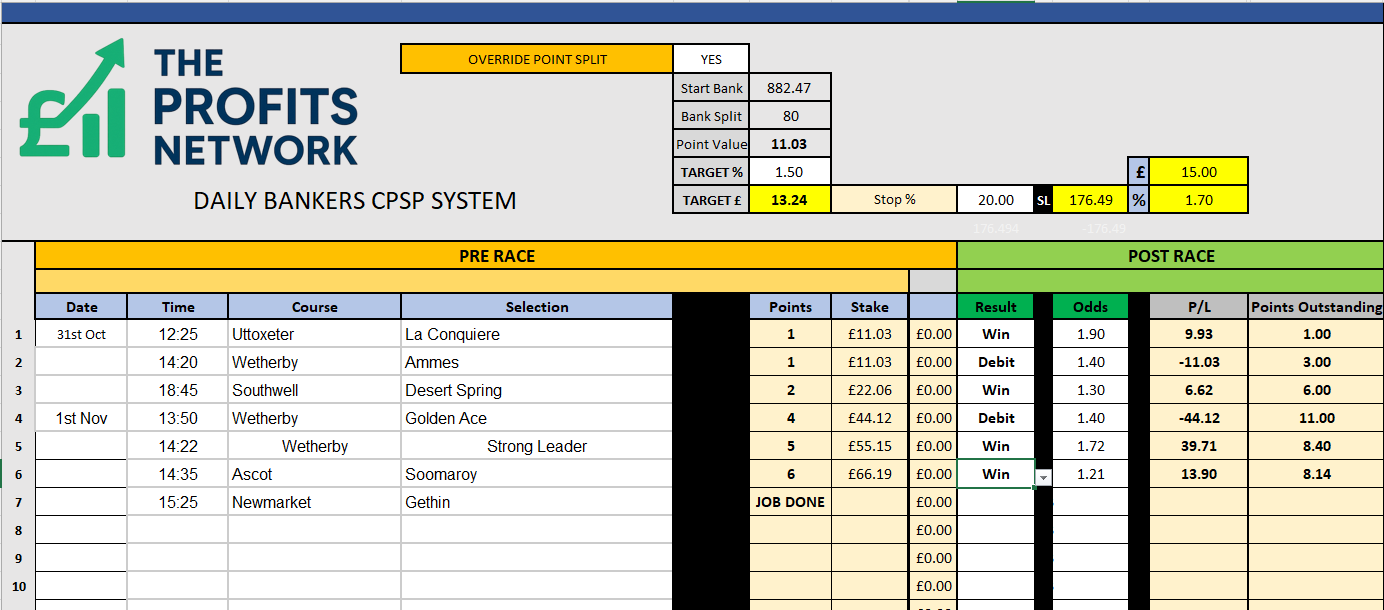Image resolution: width=1384 pixels, height=610 pixels.
Task: Click the TARGET % value 1.50
Action: pos(789,172)
